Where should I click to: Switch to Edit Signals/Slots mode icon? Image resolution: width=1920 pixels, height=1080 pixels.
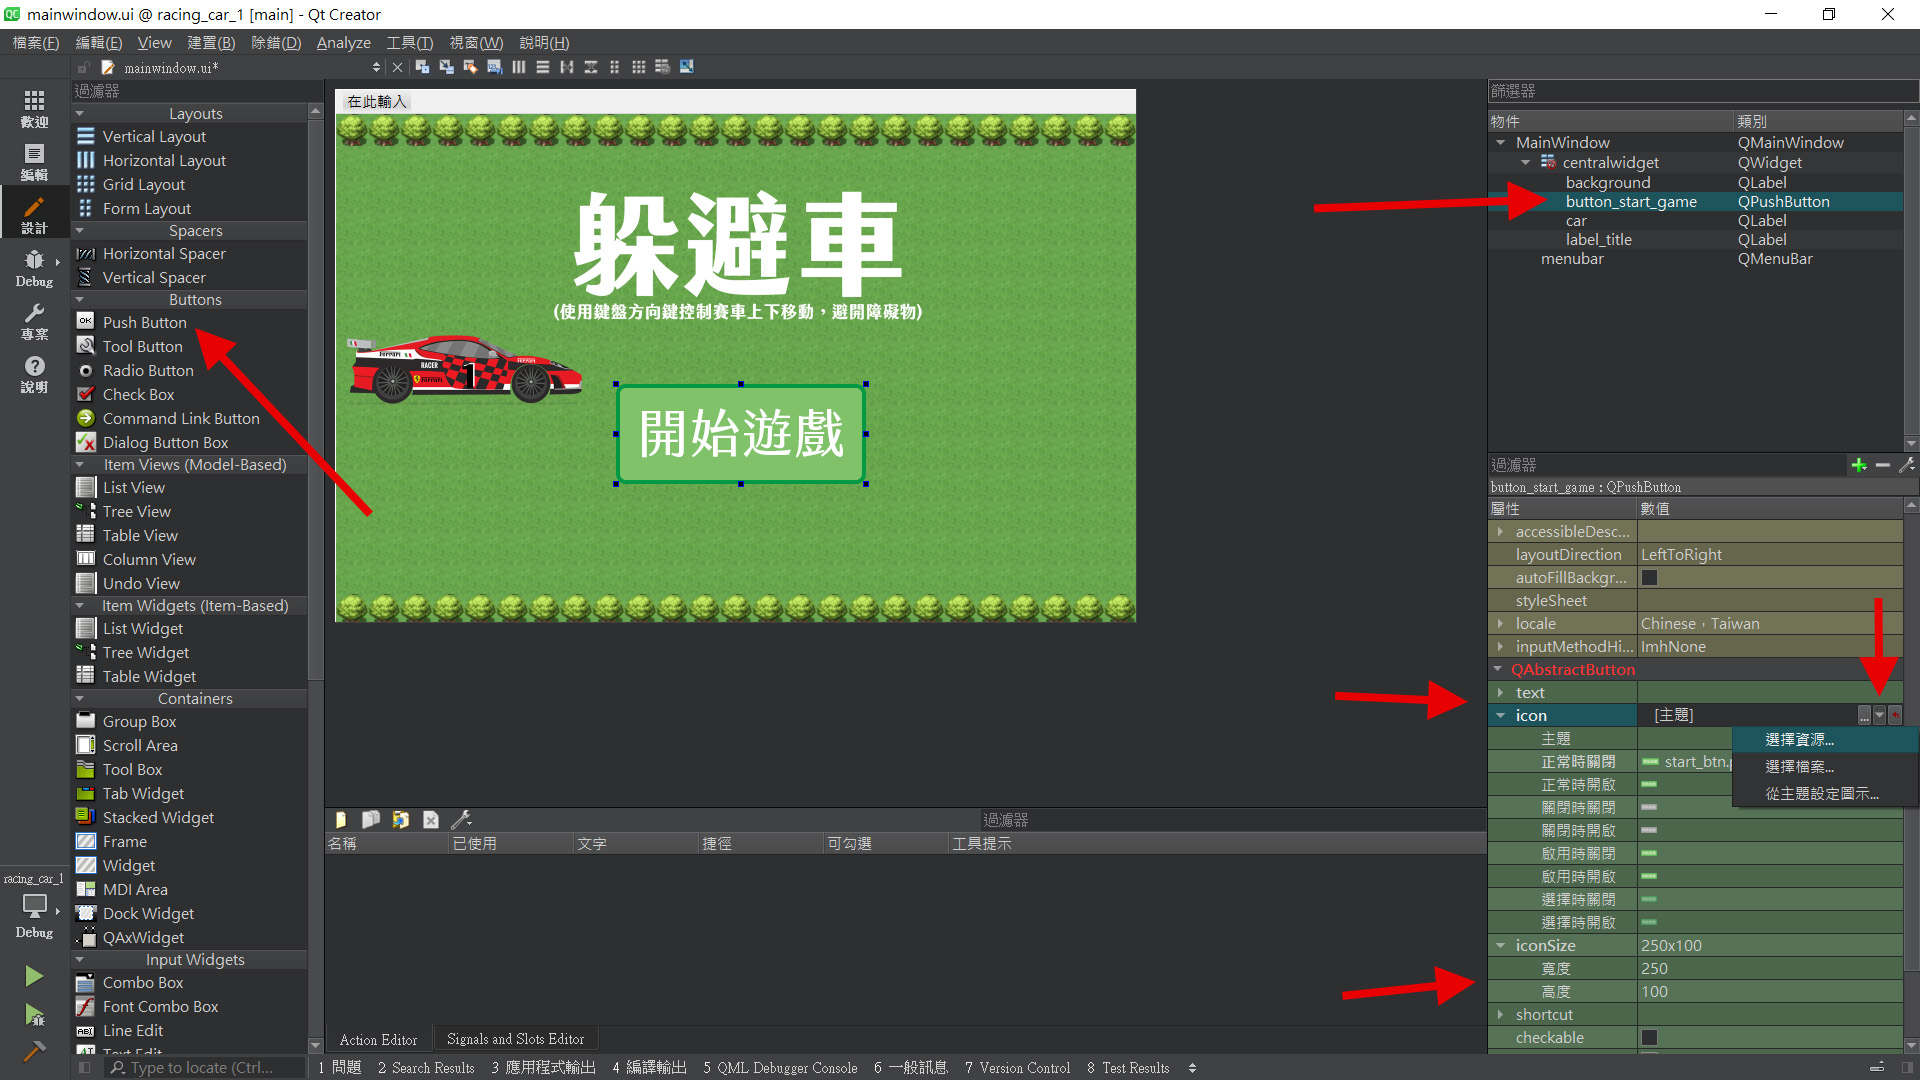coord(446,67)
